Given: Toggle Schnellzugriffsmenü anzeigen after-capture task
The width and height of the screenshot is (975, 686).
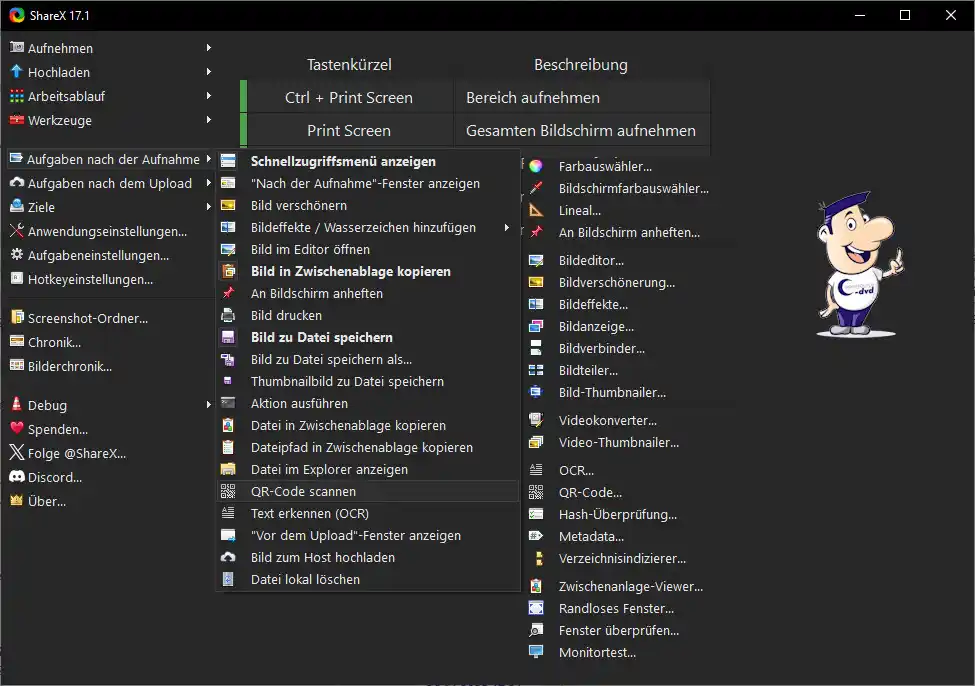Looking at the screenshot, I should (368, 161).
